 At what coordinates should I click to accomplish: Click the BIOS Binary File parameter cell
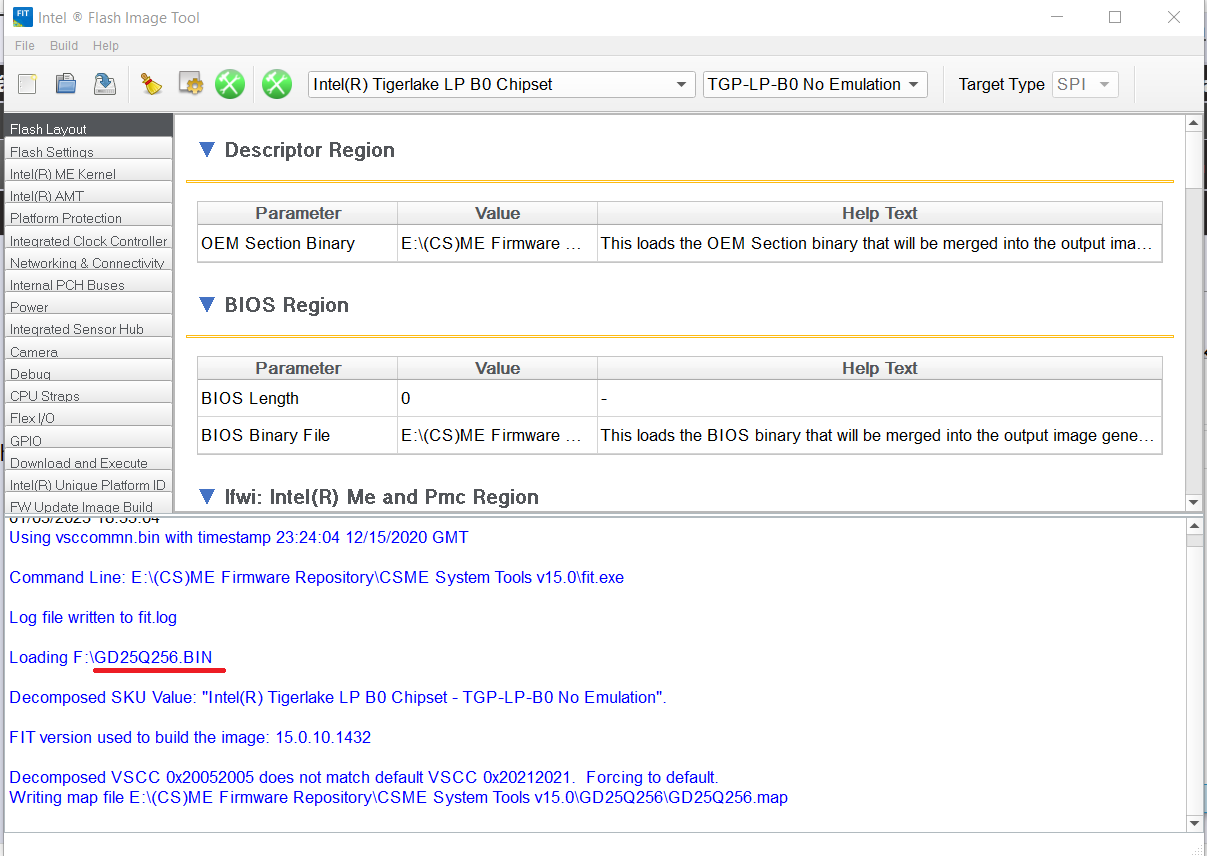click(x=298, y=435)
